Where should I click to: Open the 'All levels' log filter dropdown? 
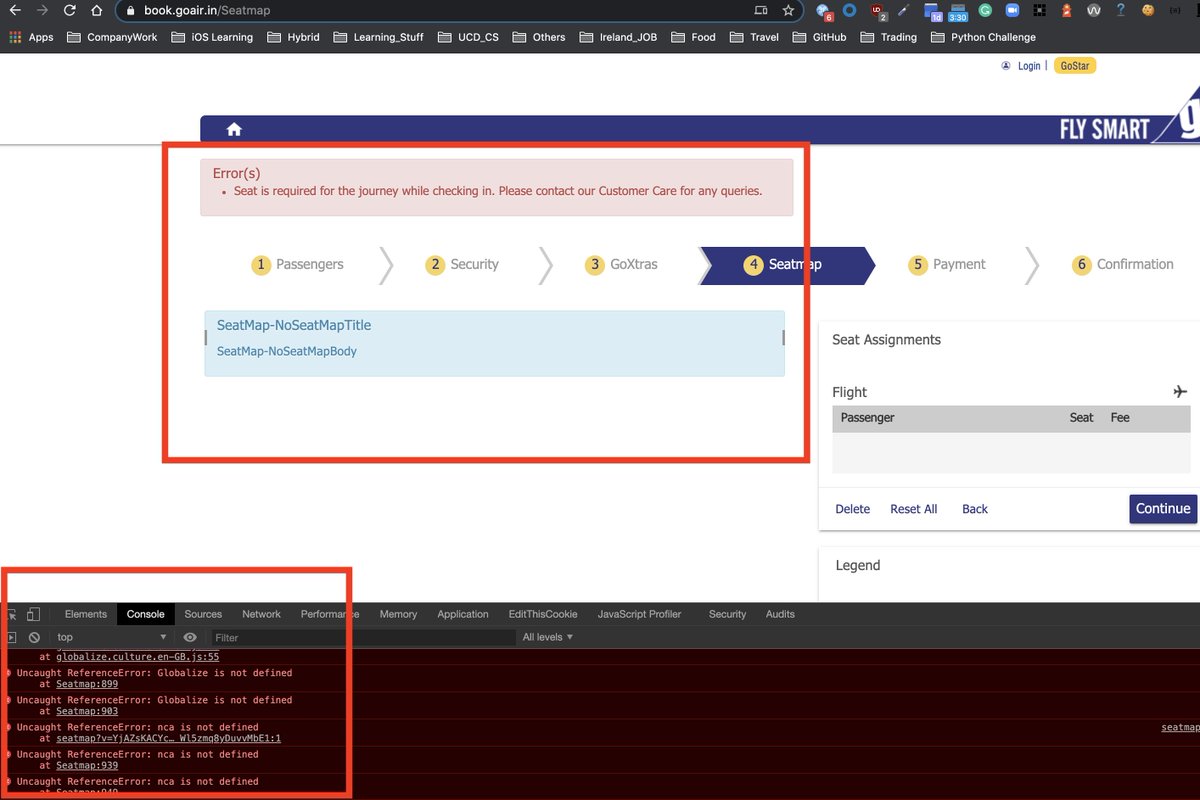tap(546, 637)
